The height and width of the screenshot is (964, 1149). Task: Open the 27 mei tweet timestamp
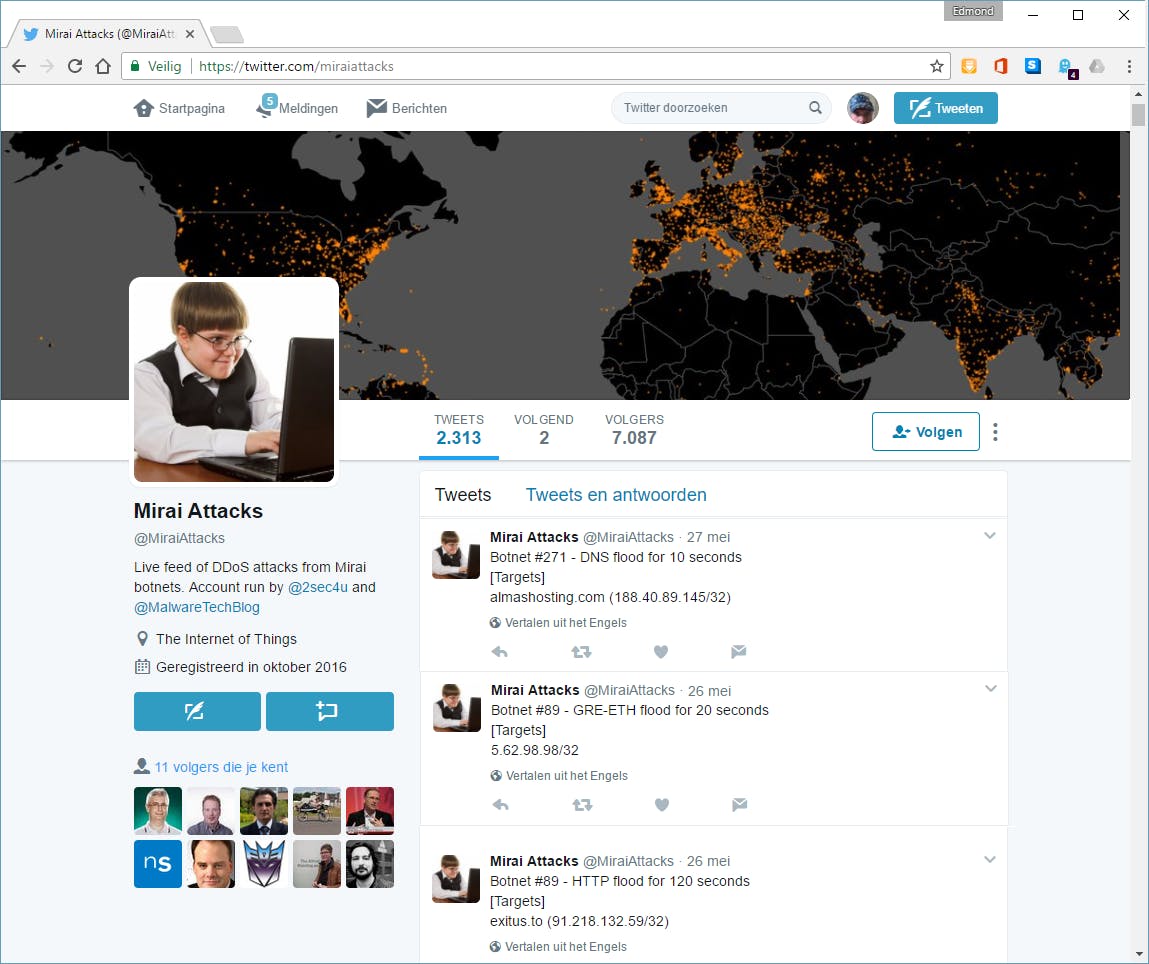708,537
